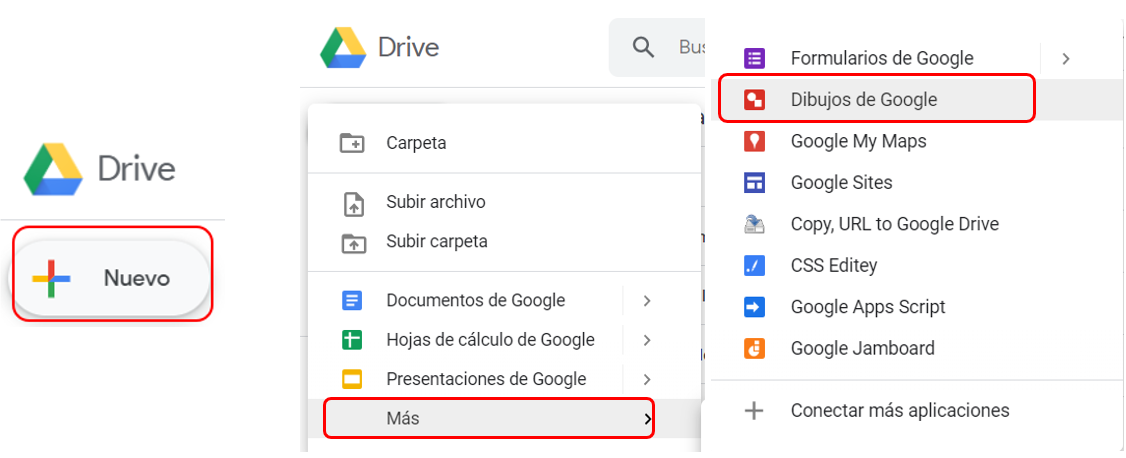1126x458 pixels.
Task: Click the yellow Presentaciones de Google icon
Action: coord(352,379)
